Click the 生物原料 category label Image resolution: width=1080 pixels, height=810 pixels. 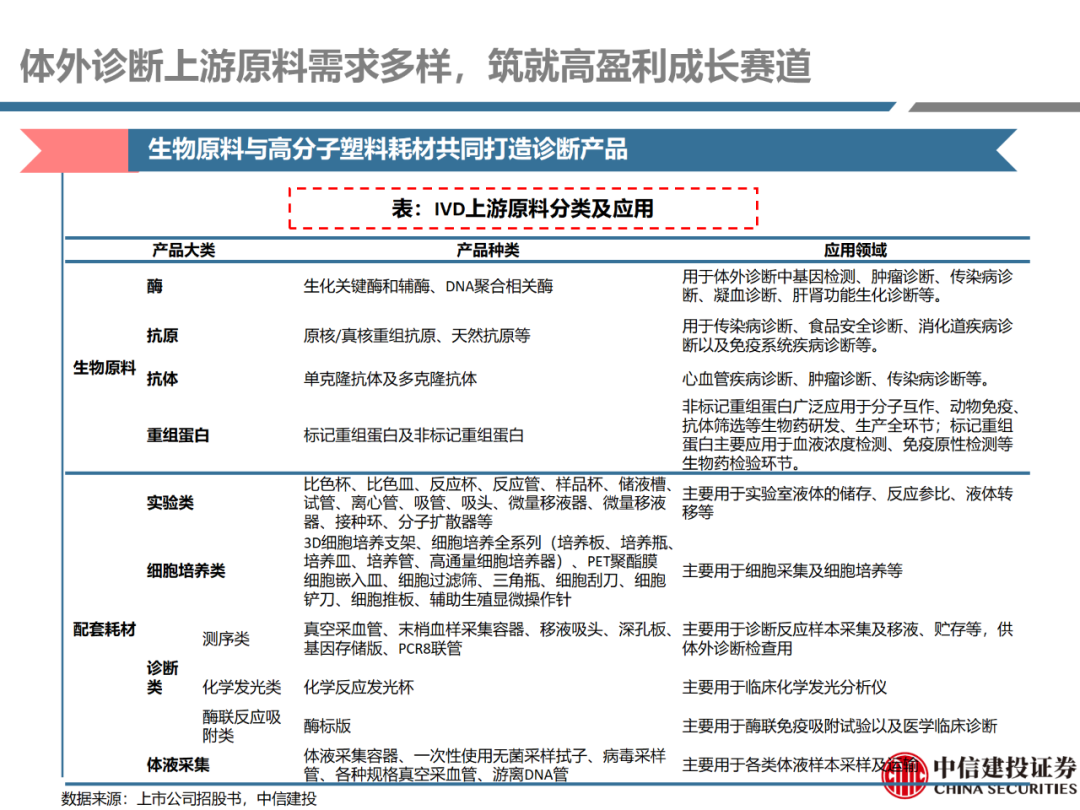[104, 367]
